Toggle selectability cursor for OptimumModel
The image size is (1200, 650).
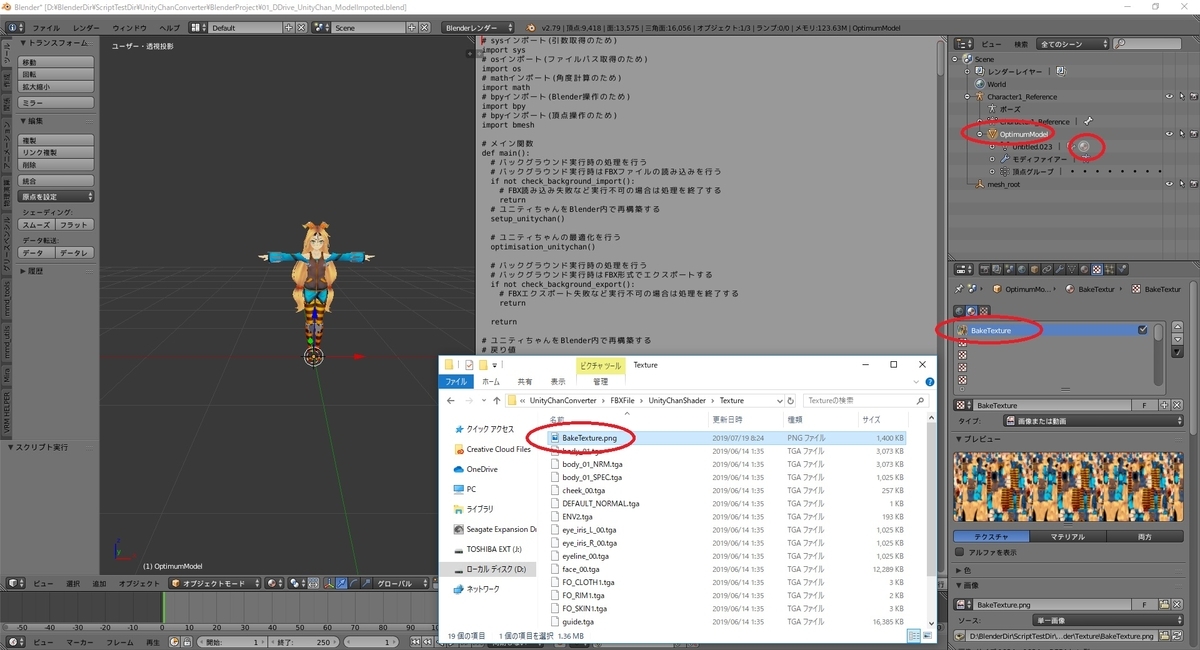pos(1182,134)
